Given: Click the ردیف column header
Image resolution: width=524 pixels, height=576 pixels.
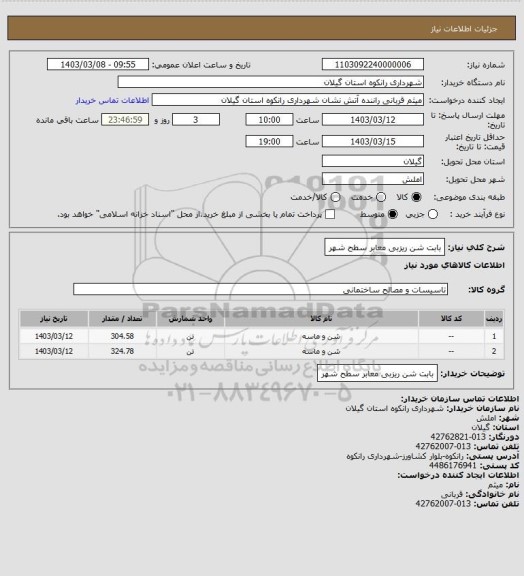Looking at the screenshot, I should click(494, 318).
